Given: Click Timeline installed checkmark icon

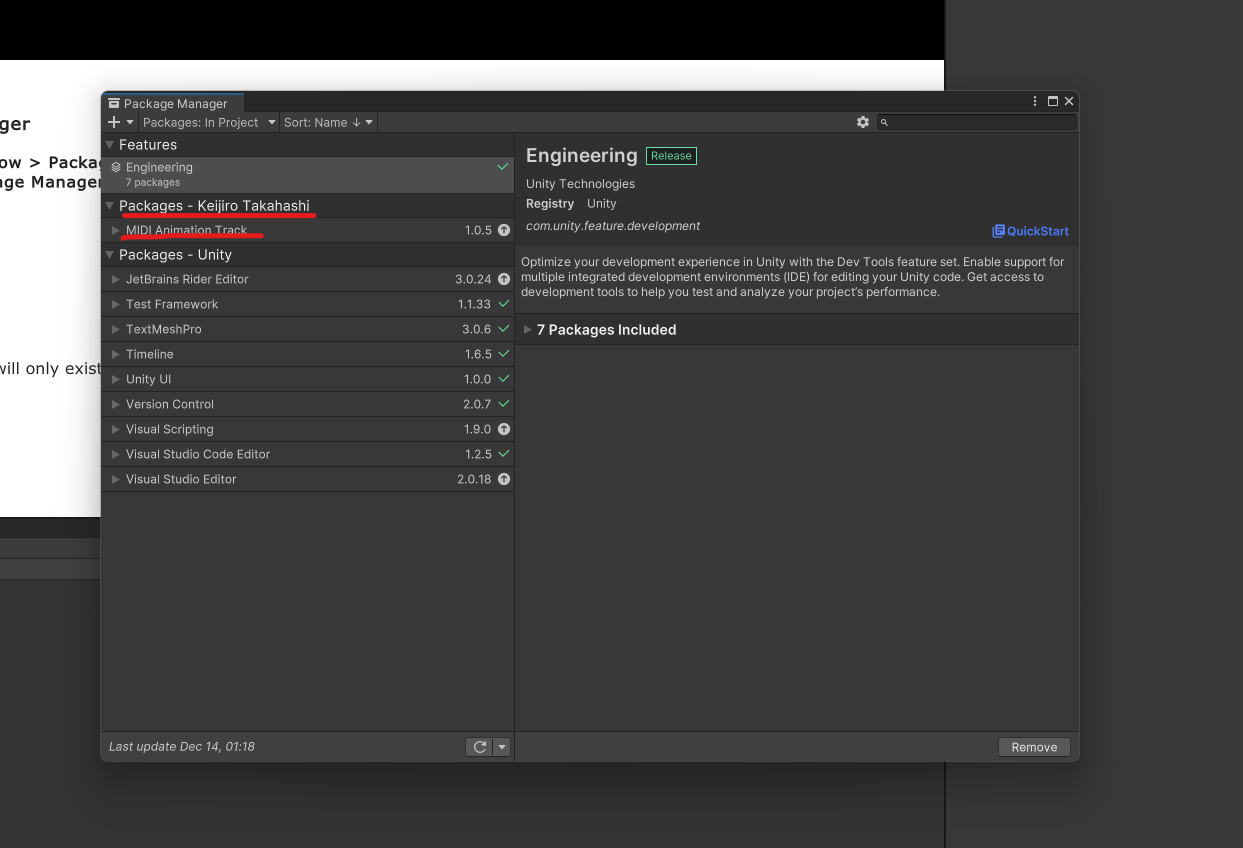Looking at the screenshot, I should click(504, 354).
